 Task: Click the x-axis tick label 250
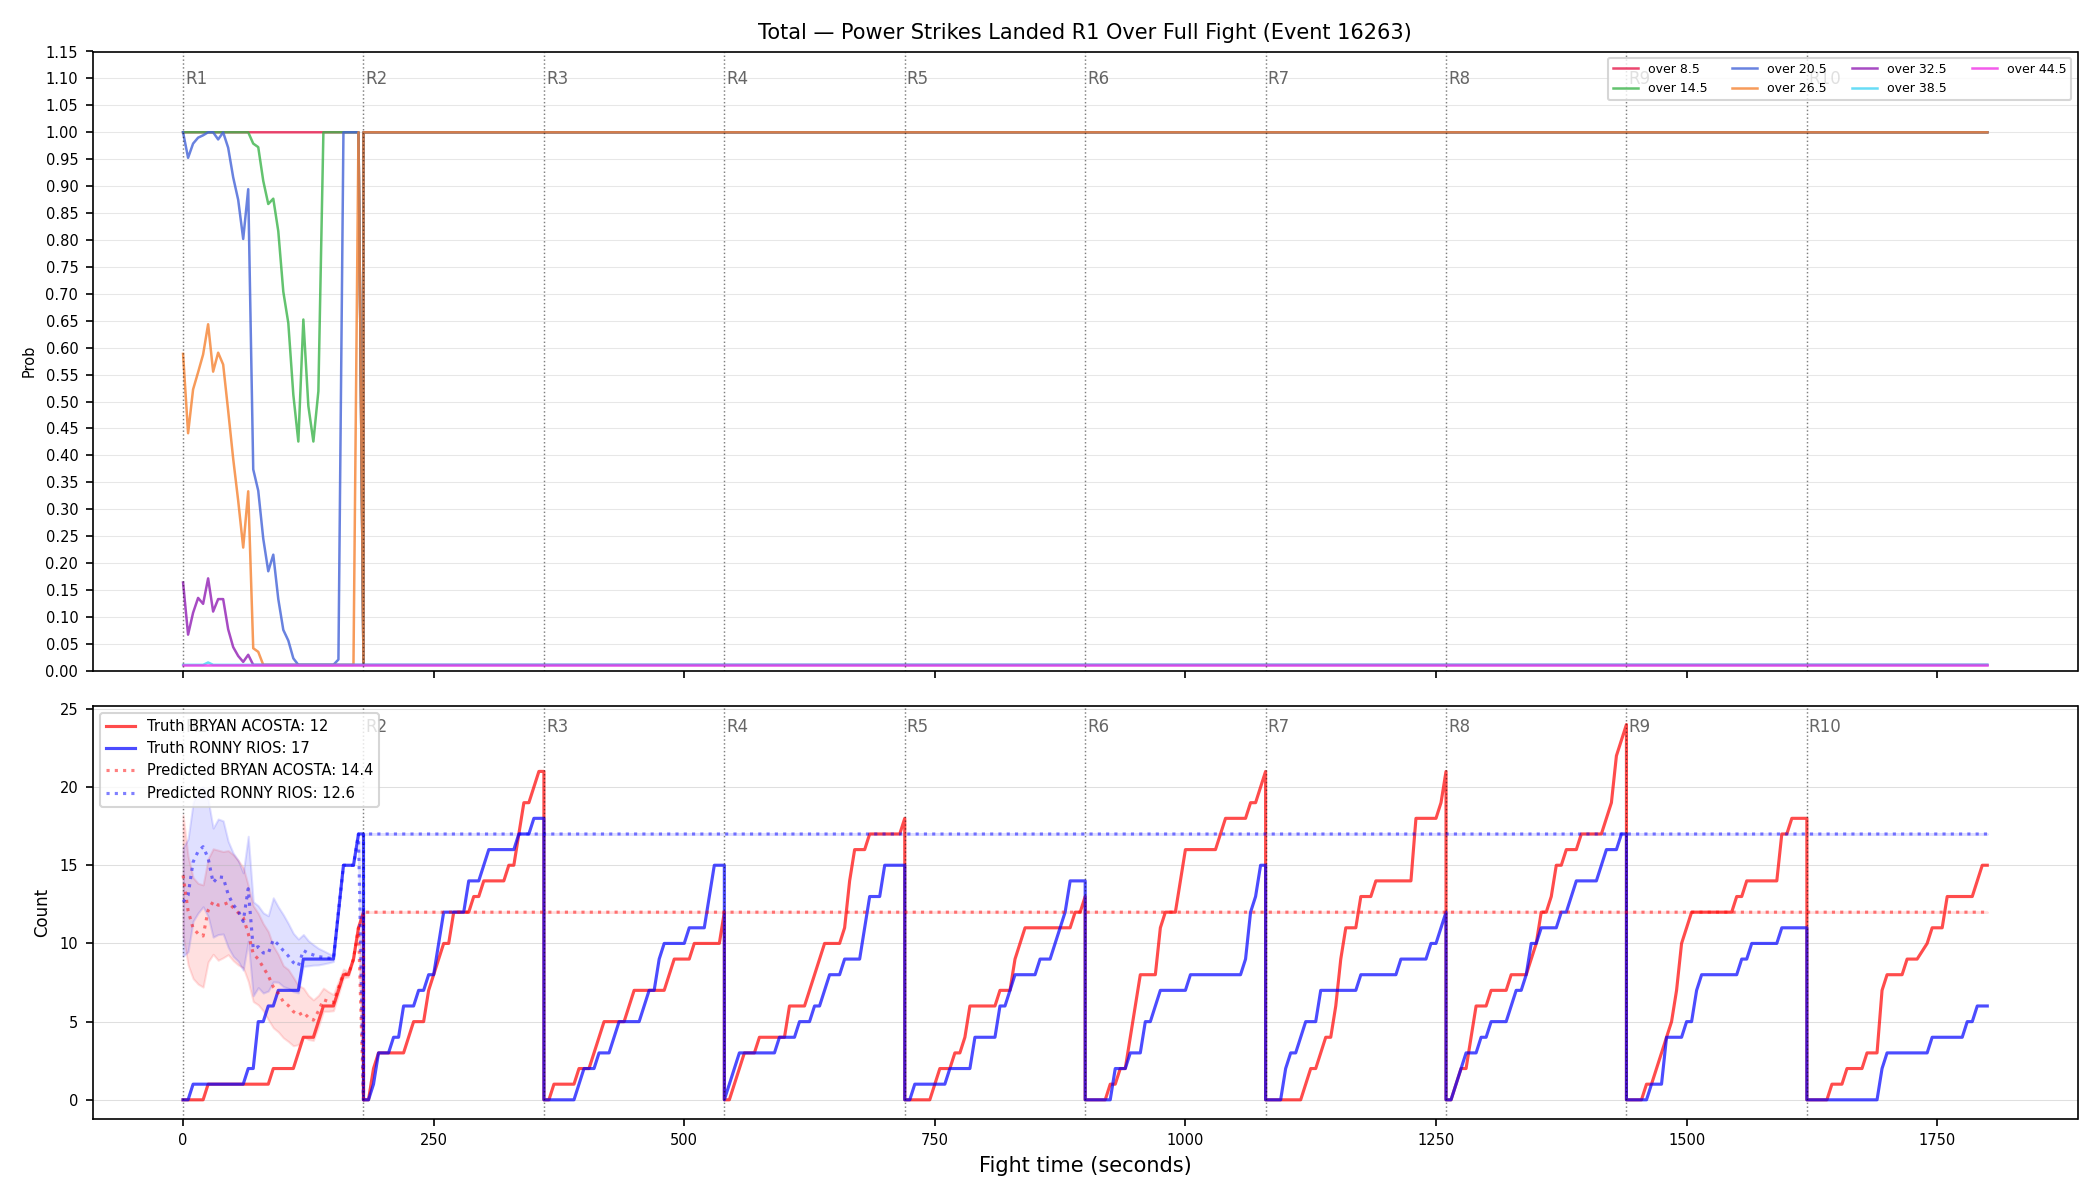[433, 1139]
